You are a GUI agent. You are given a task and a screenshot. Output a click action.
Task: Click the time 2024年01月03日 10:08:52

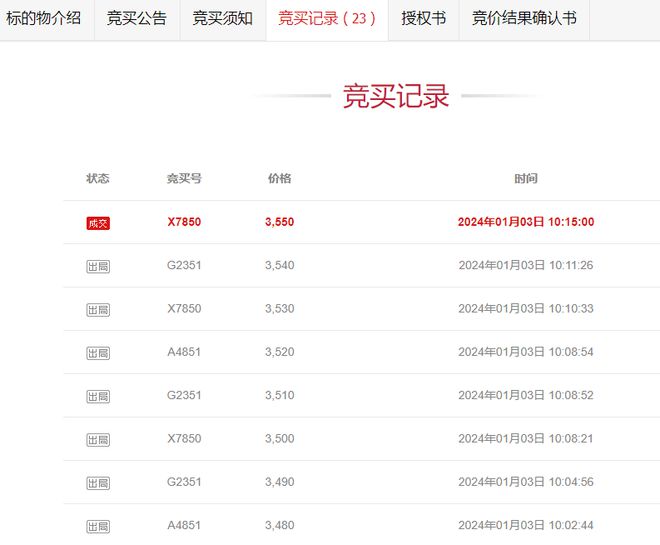click(526, 395)
